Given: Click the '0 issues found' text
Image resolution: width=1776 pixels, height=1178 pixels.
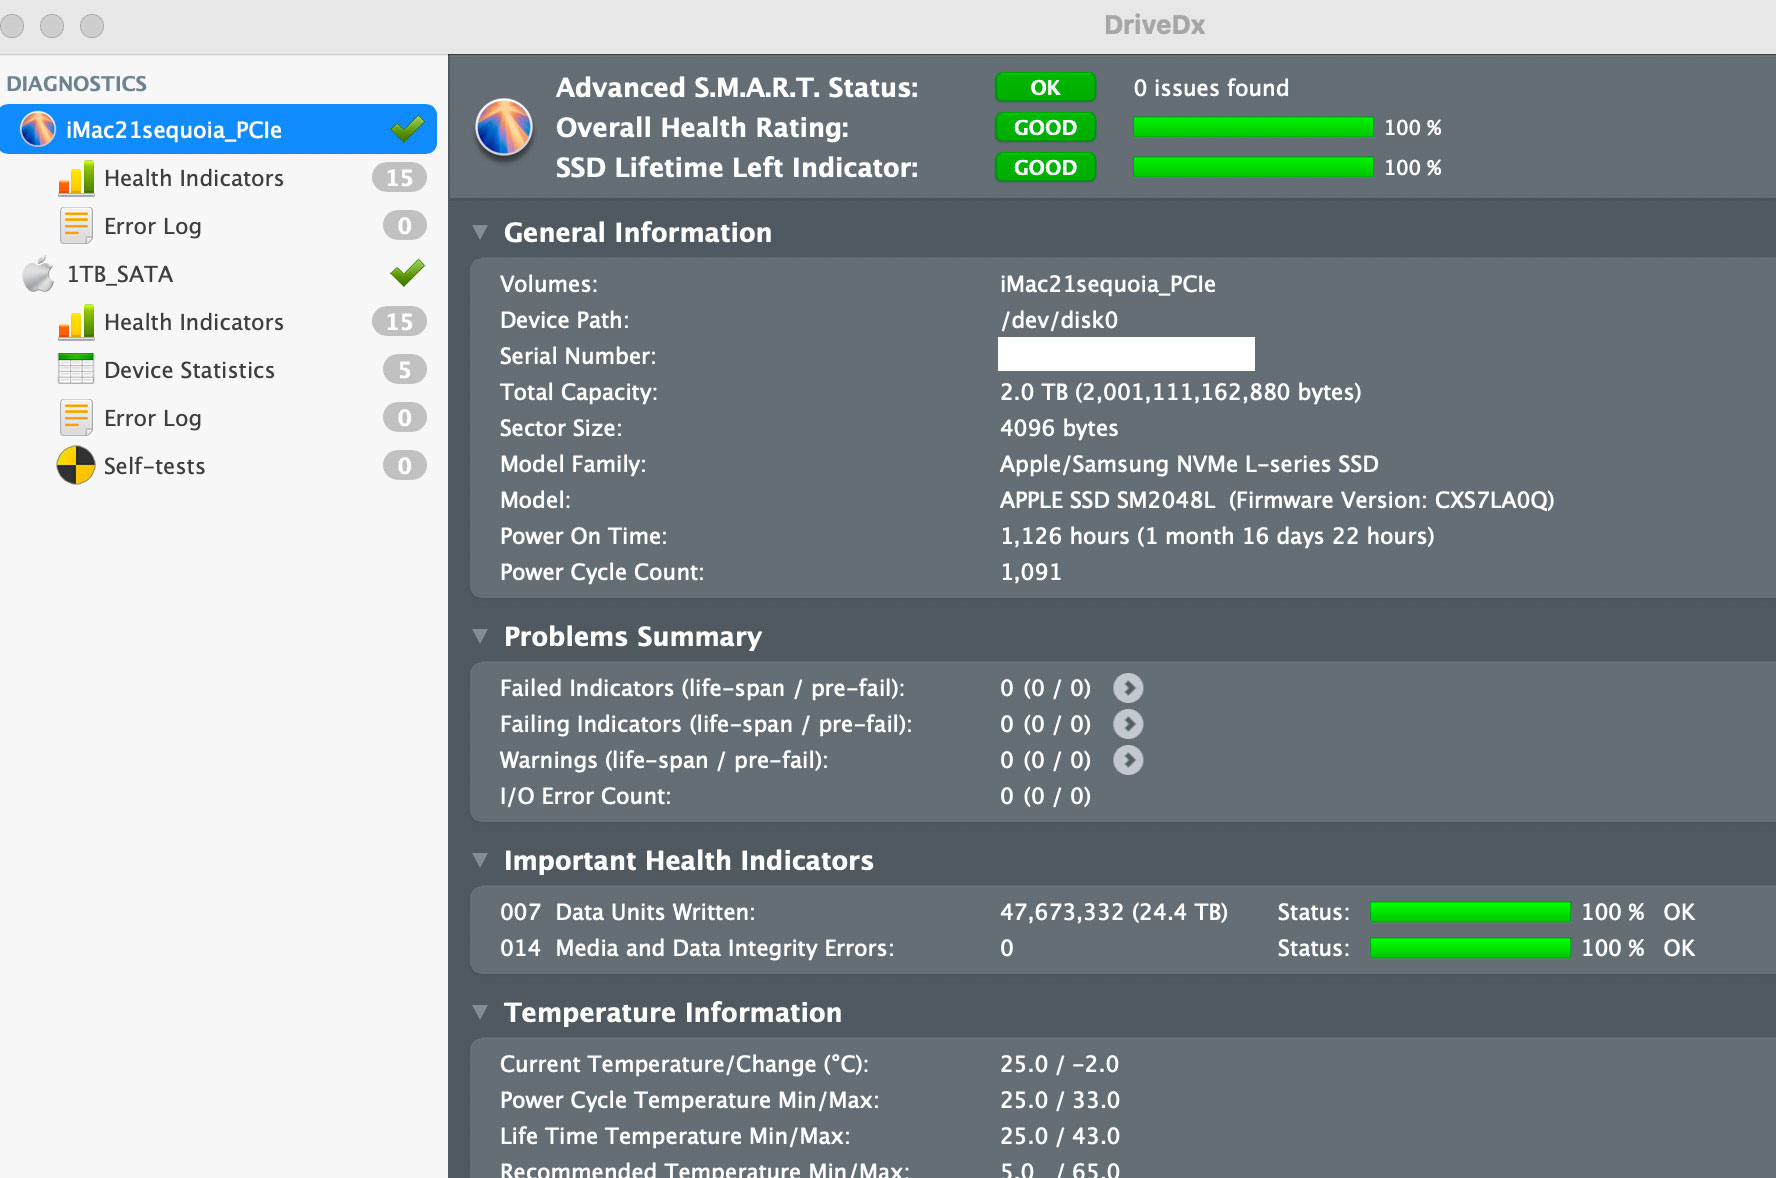Looking at the screenshot, I should [x=1211, y=88].
